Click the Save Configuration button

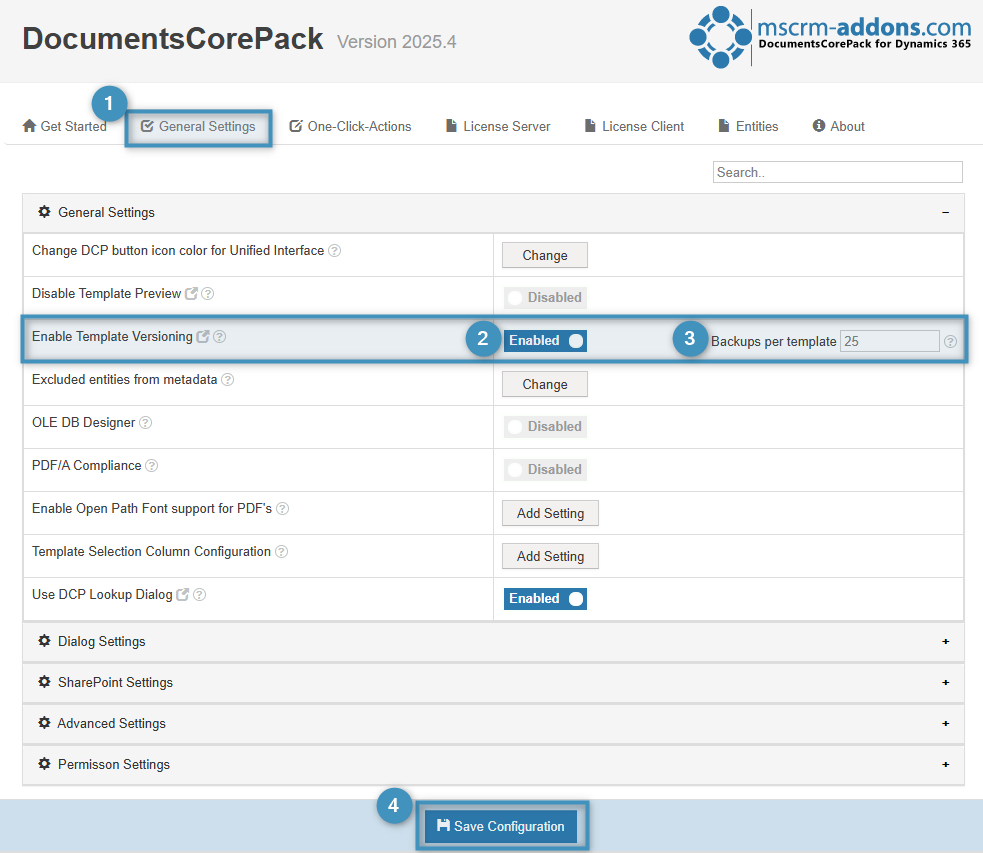501,827
